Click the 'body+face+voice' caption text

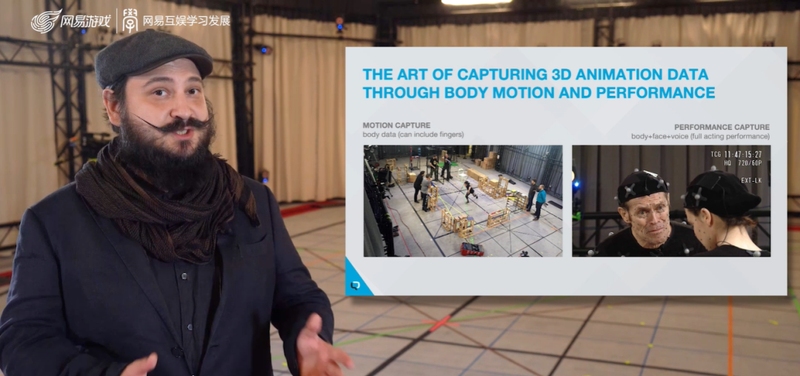[x=700, y=136]
